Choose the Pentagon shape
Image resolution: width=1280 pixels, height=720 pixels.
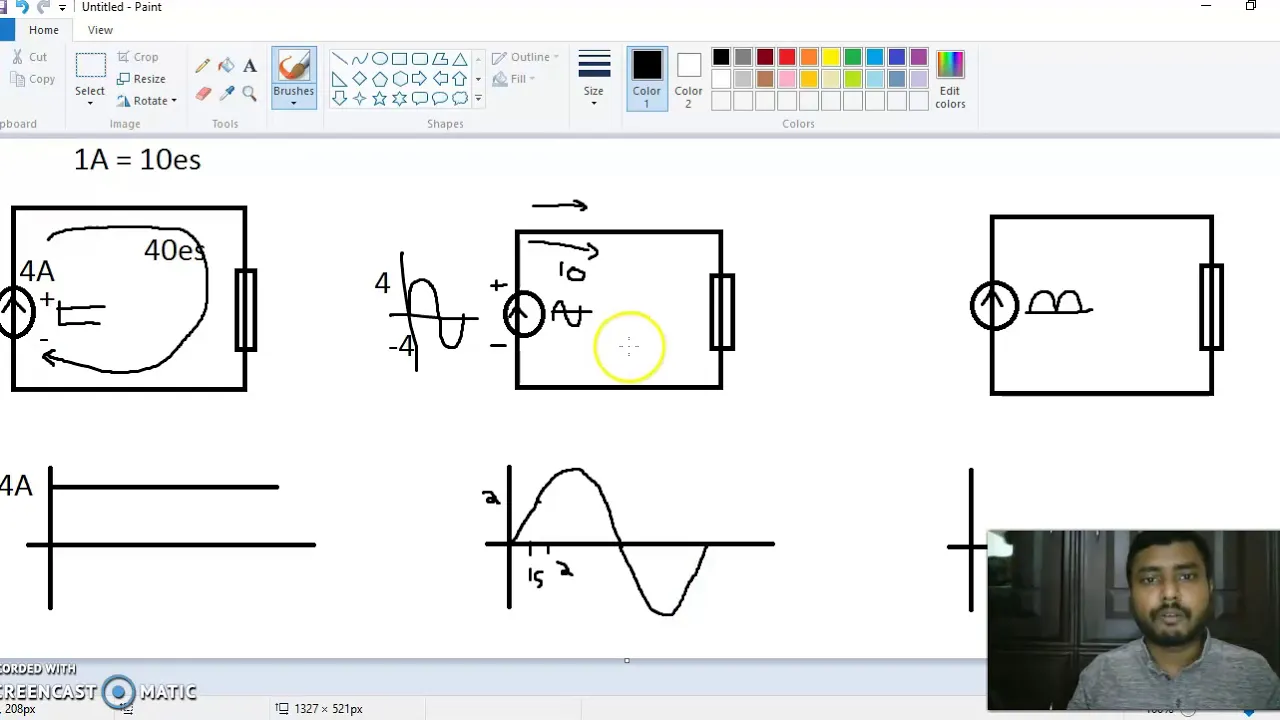pos(379,79)
